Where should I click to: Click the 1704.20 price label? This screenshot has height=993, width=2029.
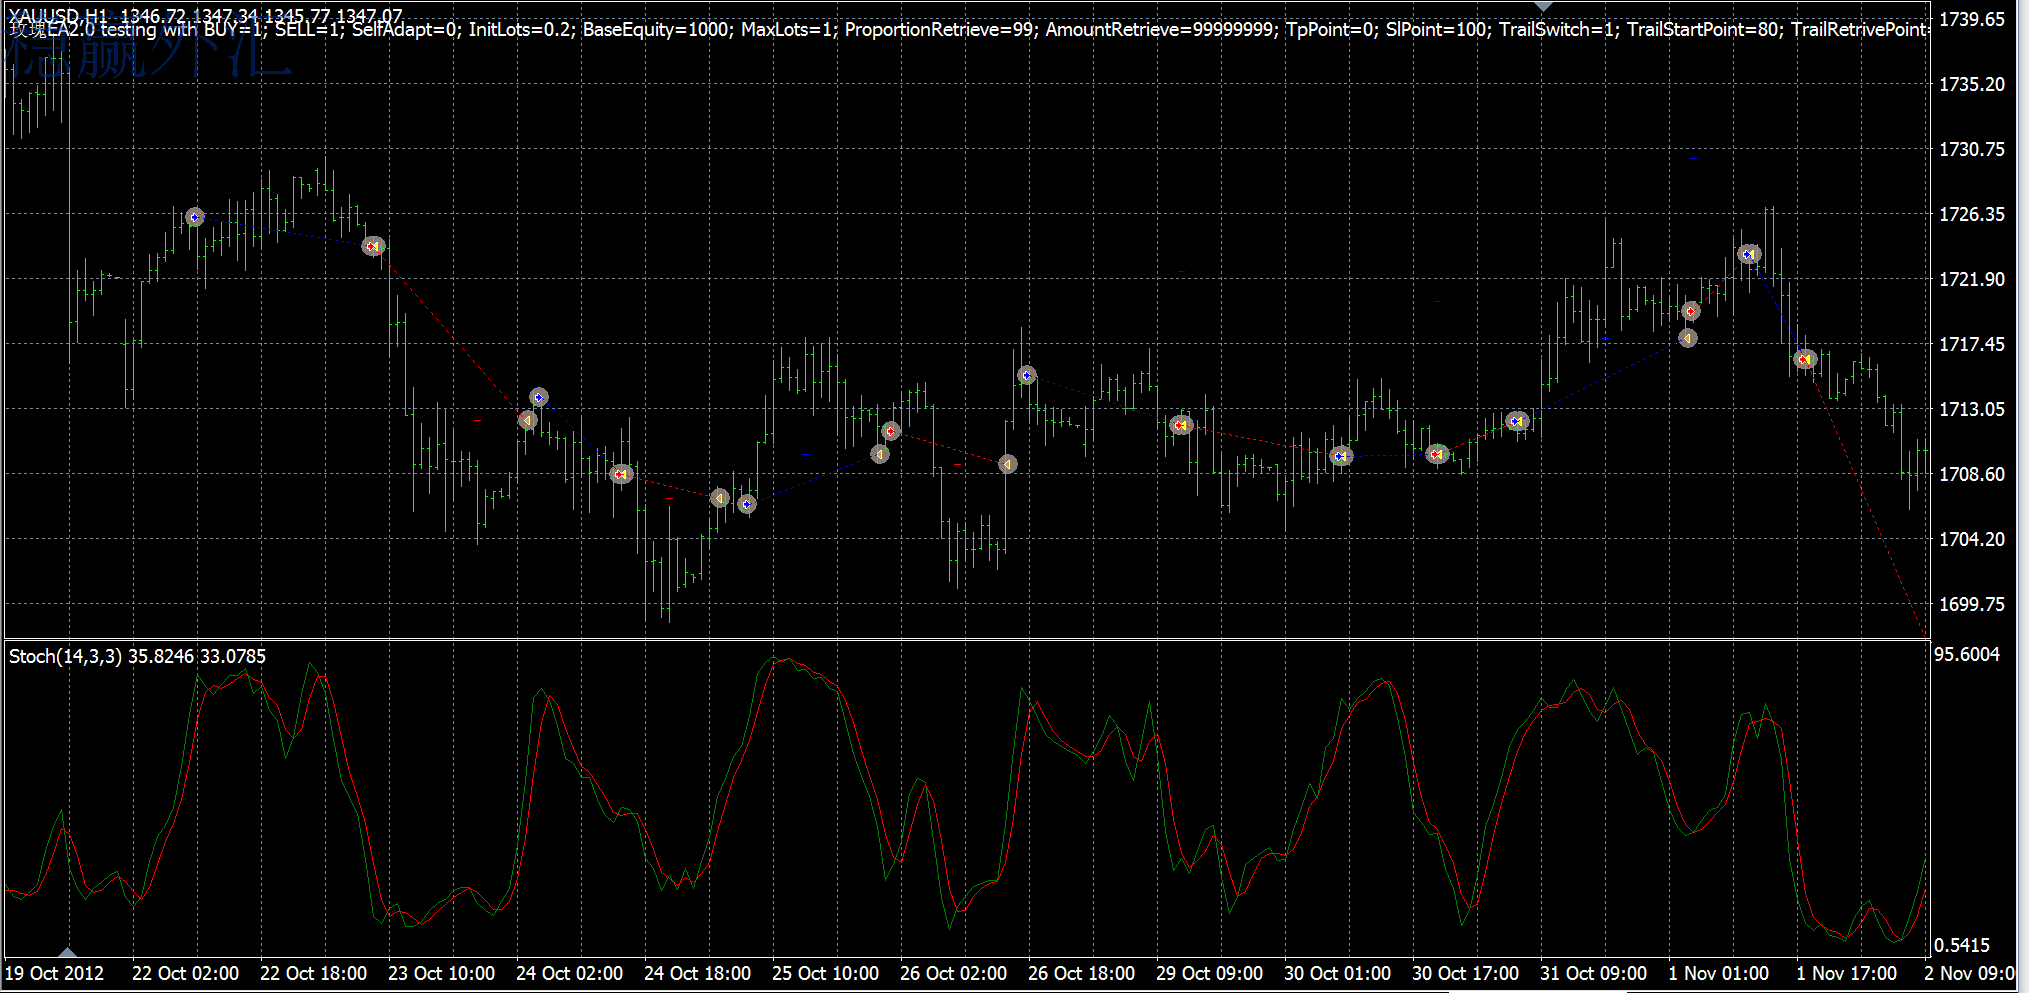tap(1971, 539)
